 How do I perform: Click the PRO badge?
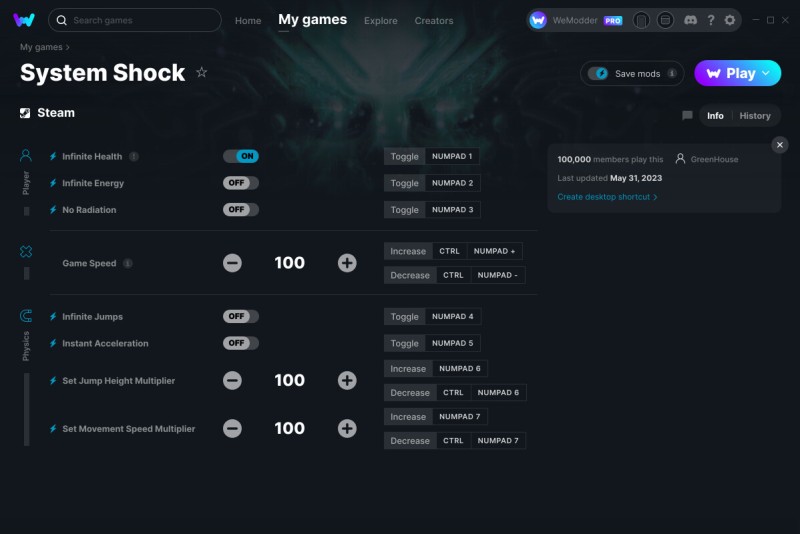613,21
